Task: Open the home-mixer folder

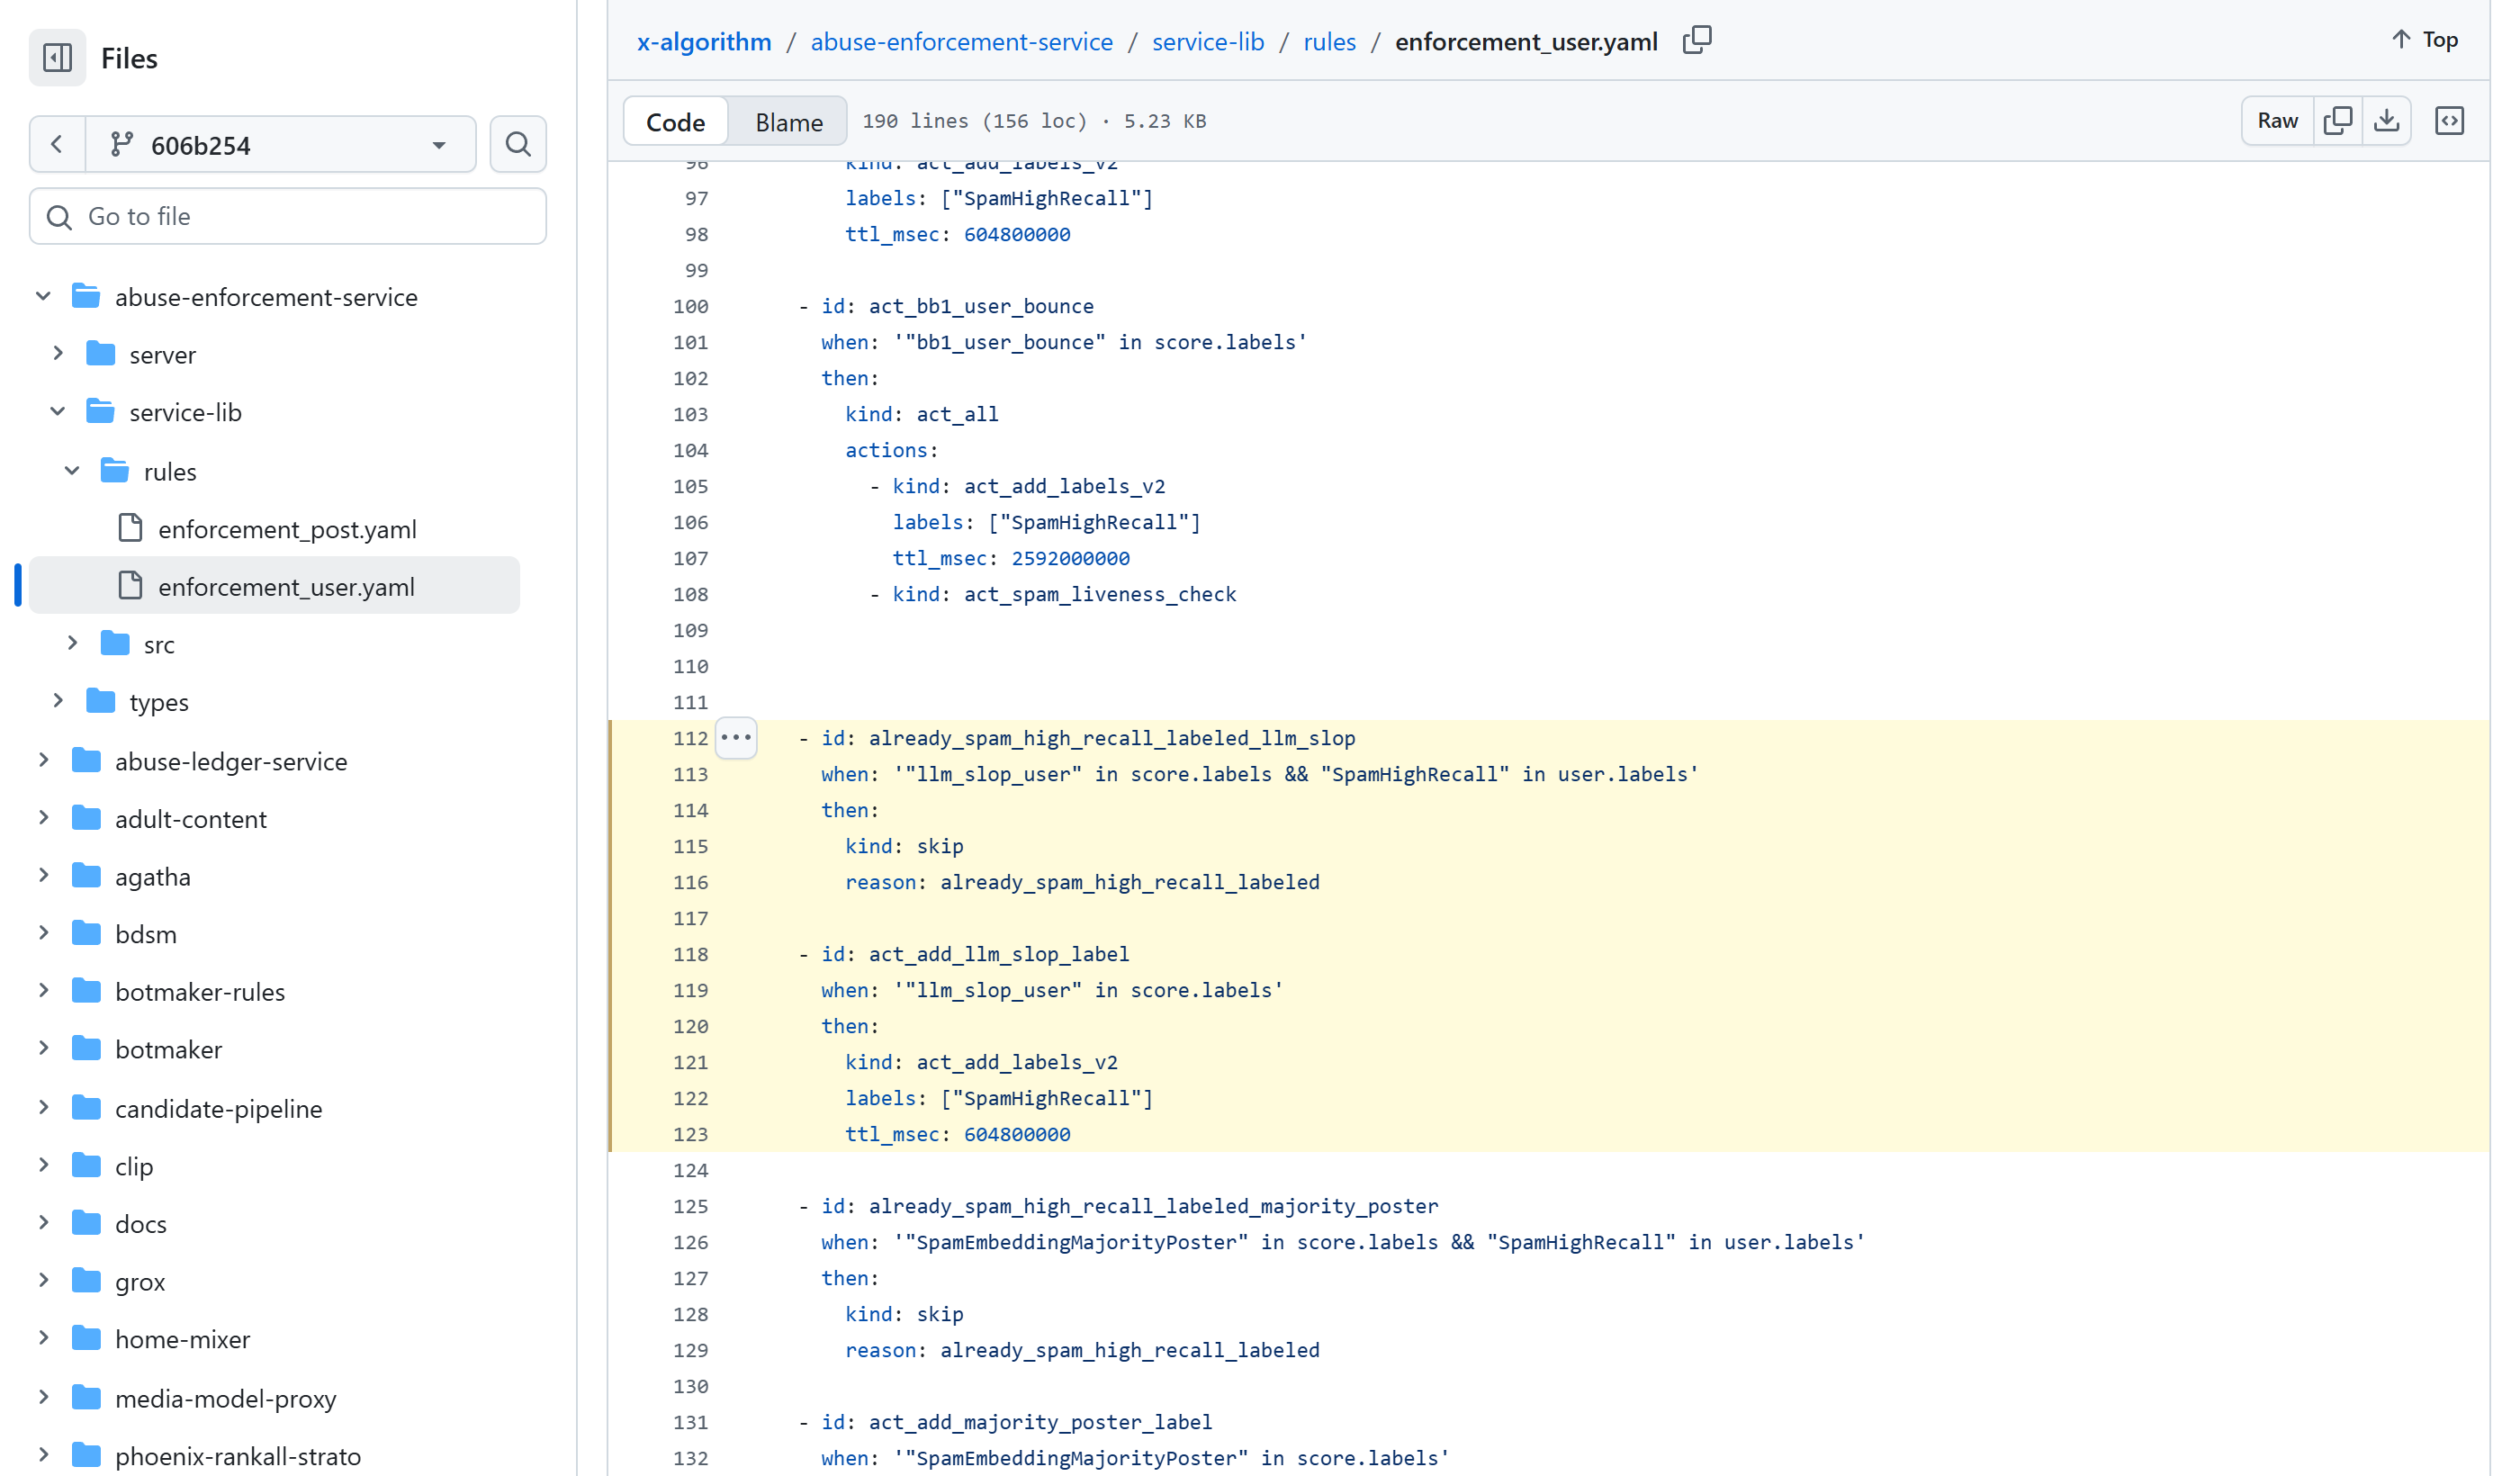Action: [x=182, y=1339]
